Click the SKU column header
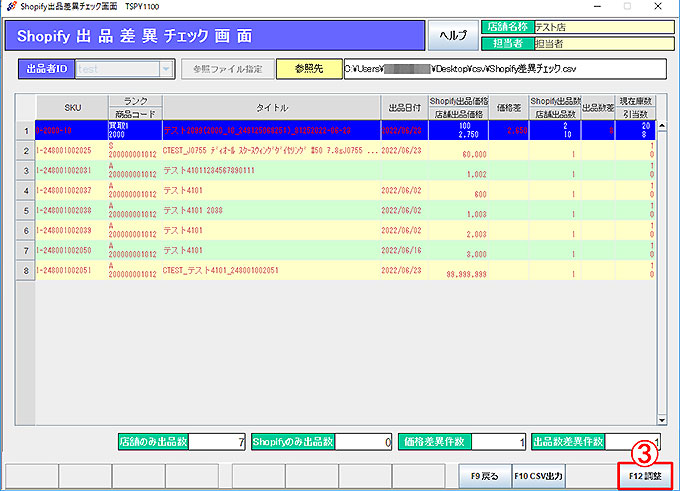The image size is (680, 491). (x=72, y=107)
